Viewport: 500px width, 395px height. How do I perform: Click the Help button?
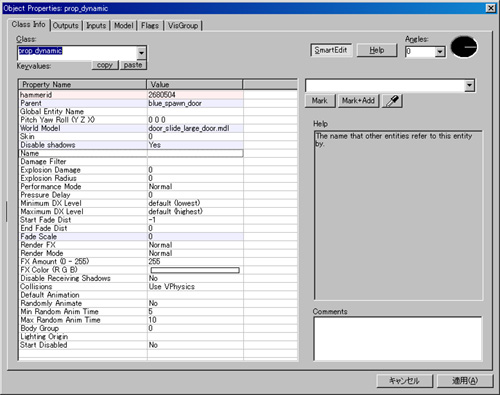[x=377, y=50]
